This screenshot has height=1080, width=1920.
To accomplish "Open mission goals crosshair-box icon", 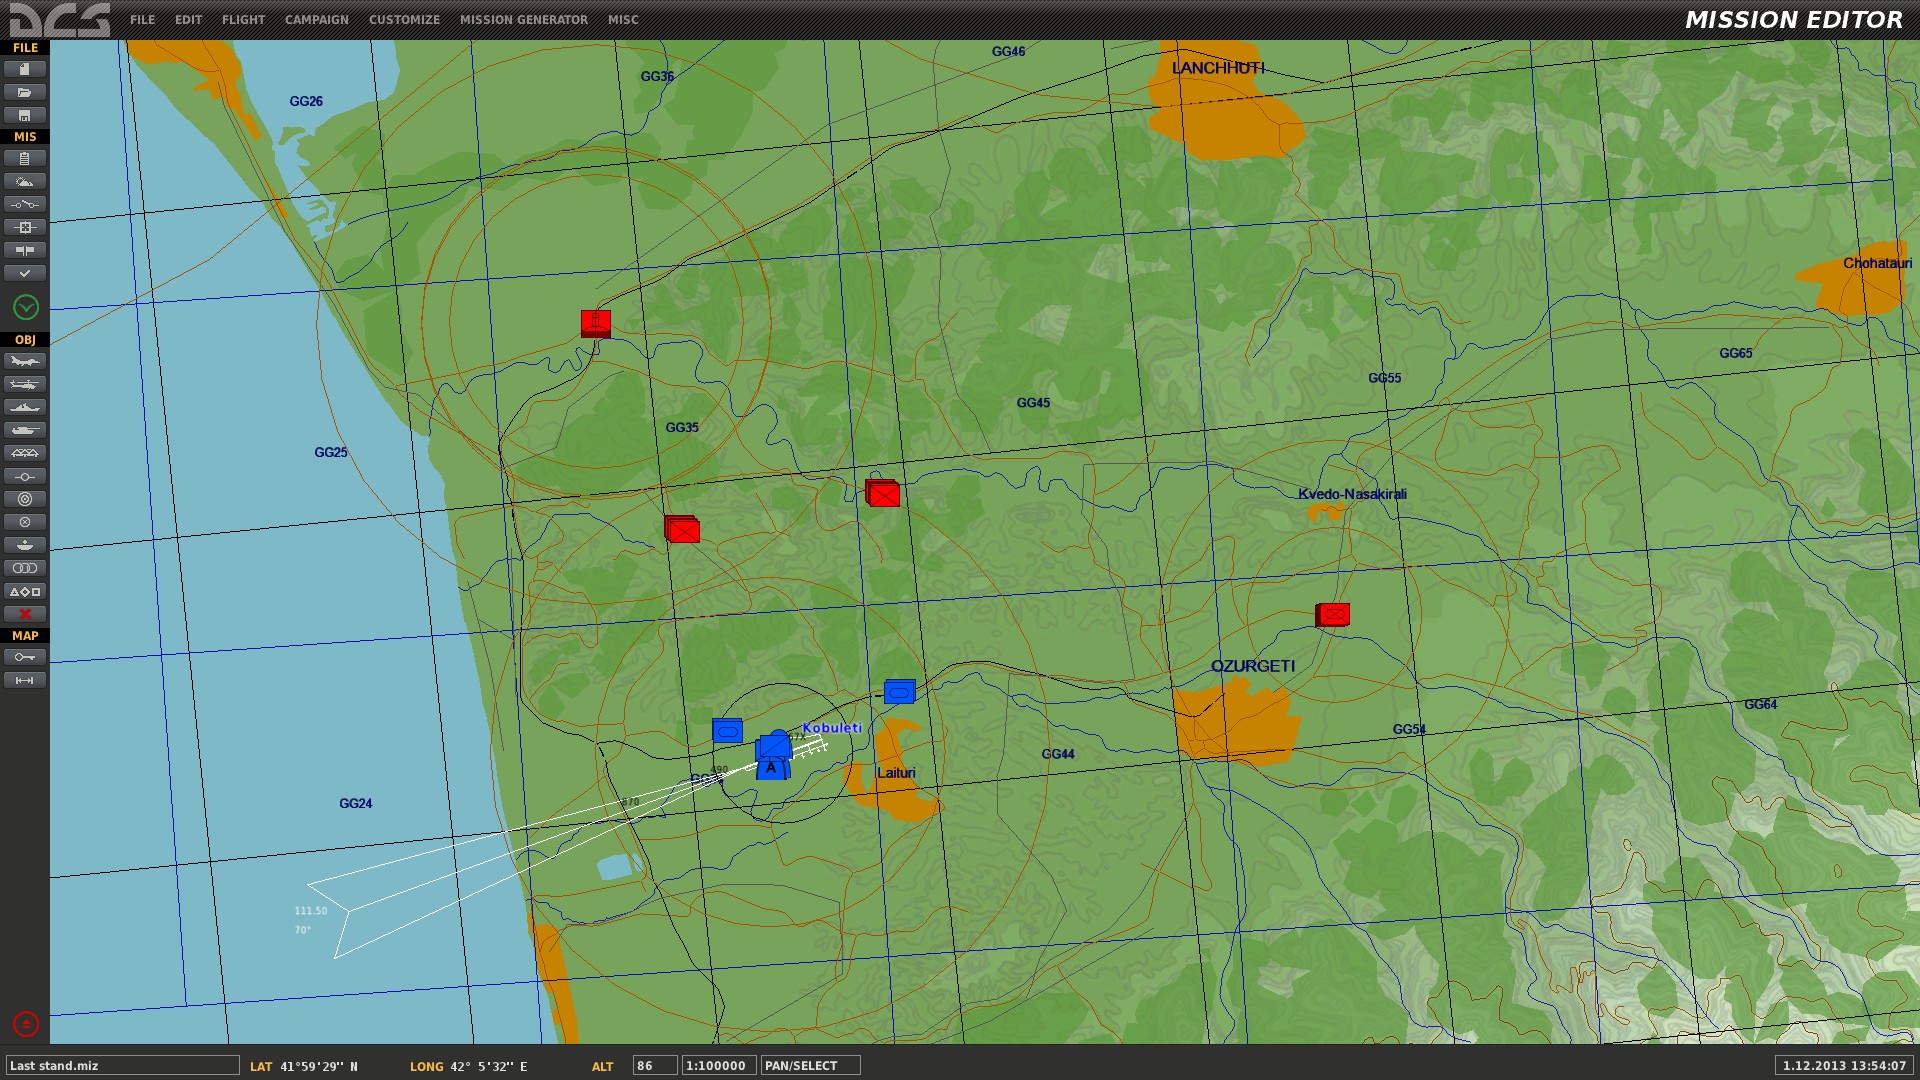I will point(25,227).
